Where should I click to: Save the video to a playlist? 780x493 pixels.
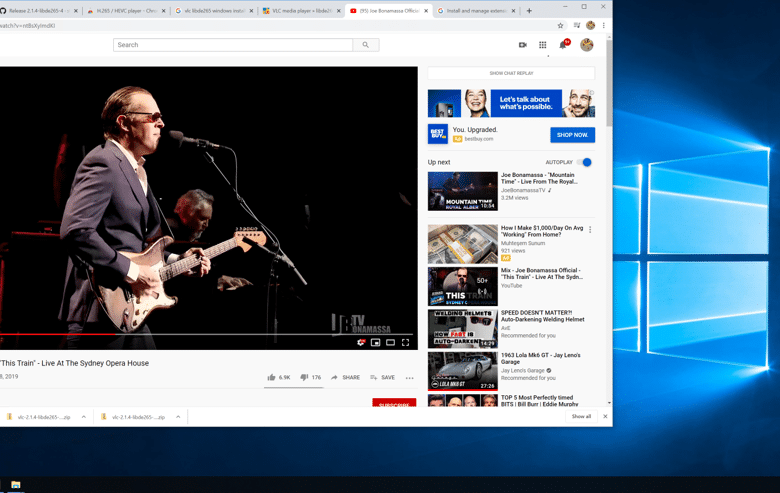coord(383,378)
